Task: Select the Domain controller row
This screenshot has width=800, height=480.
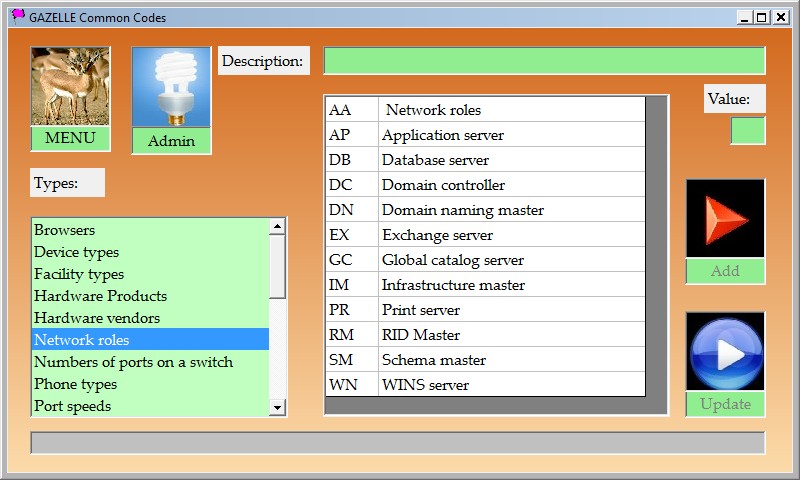Action: tap(486, 185)
